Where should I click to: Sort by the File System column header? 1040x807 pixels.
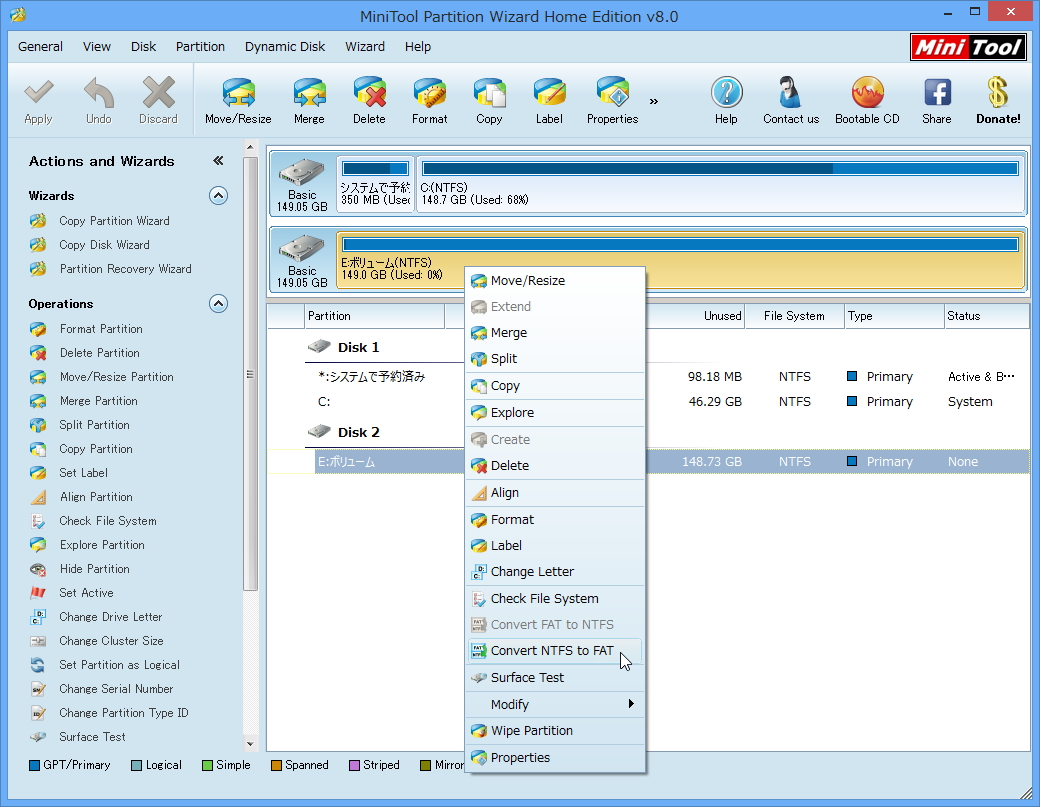pyautogui.click(x=794, y=316)
